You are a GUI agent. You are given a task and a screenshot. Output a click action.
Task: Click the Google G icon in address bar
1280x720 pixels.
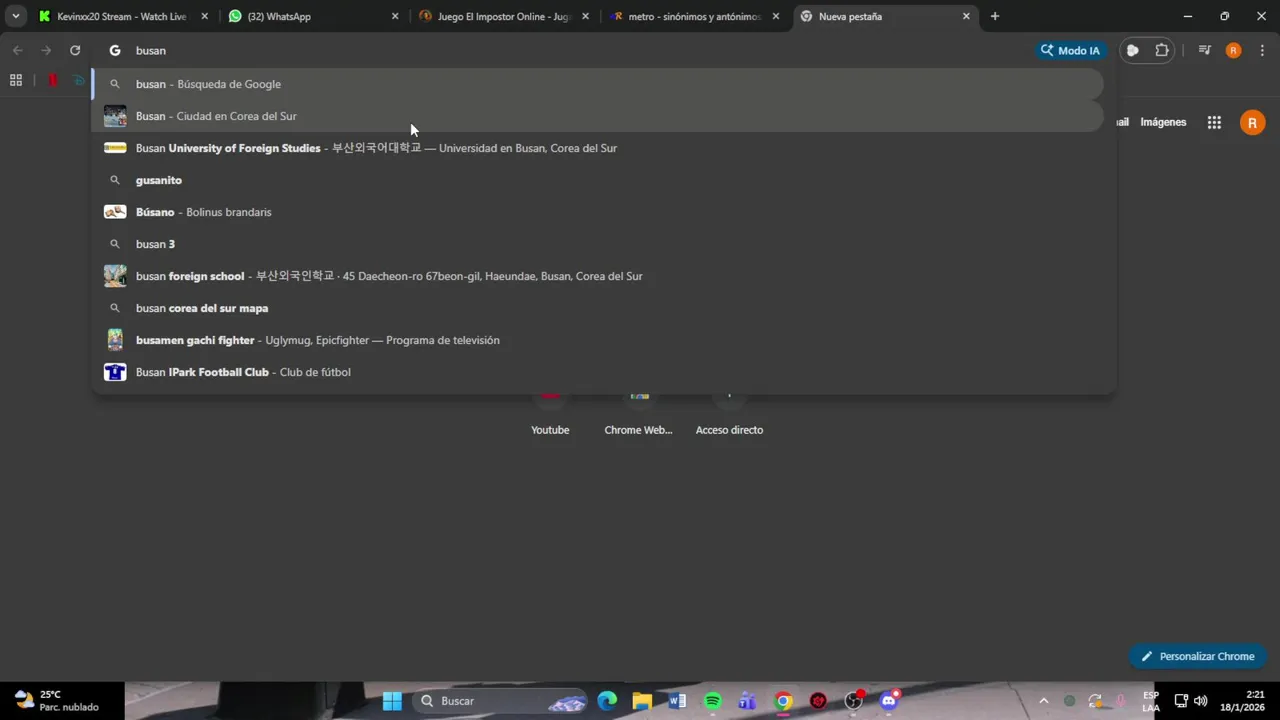point(115,50)
